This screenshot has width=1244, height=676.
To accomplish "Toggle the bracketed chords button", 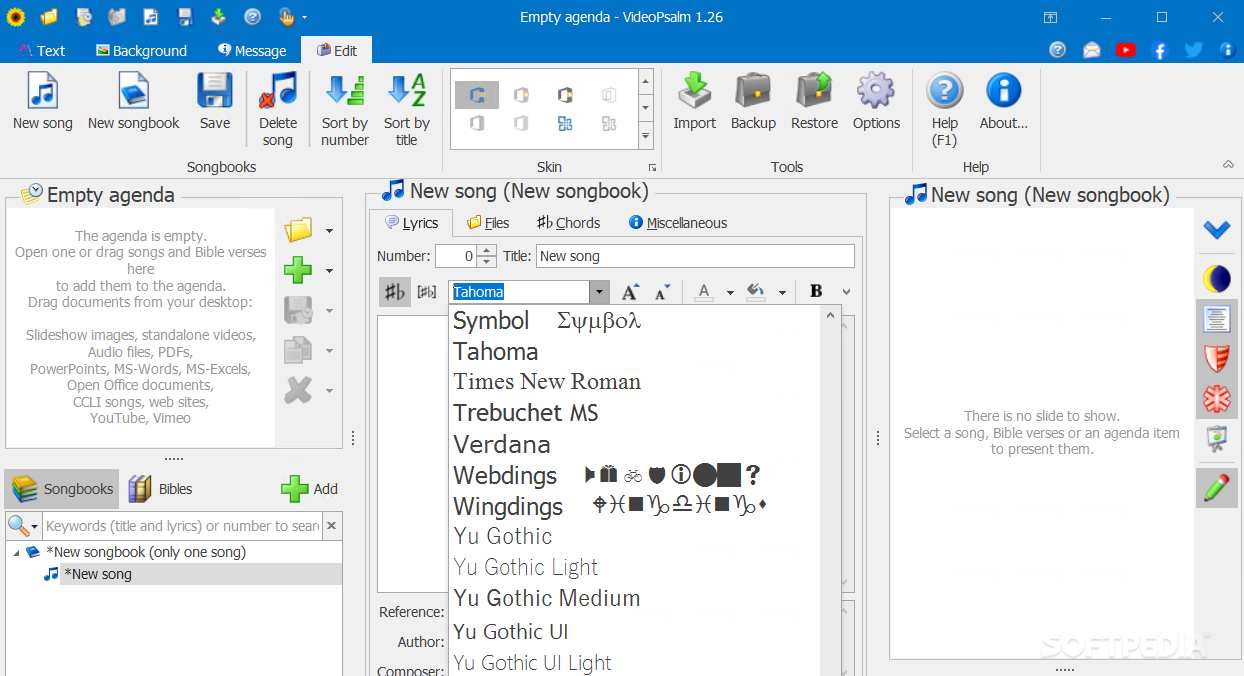I will (427, 292).
